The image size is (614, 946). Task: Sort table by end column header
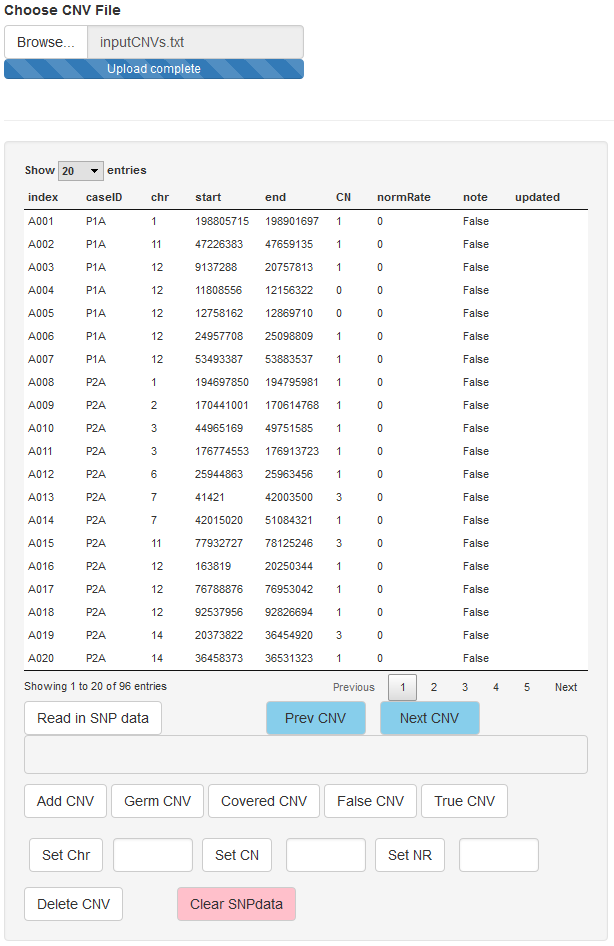click(x=276, y=197)
